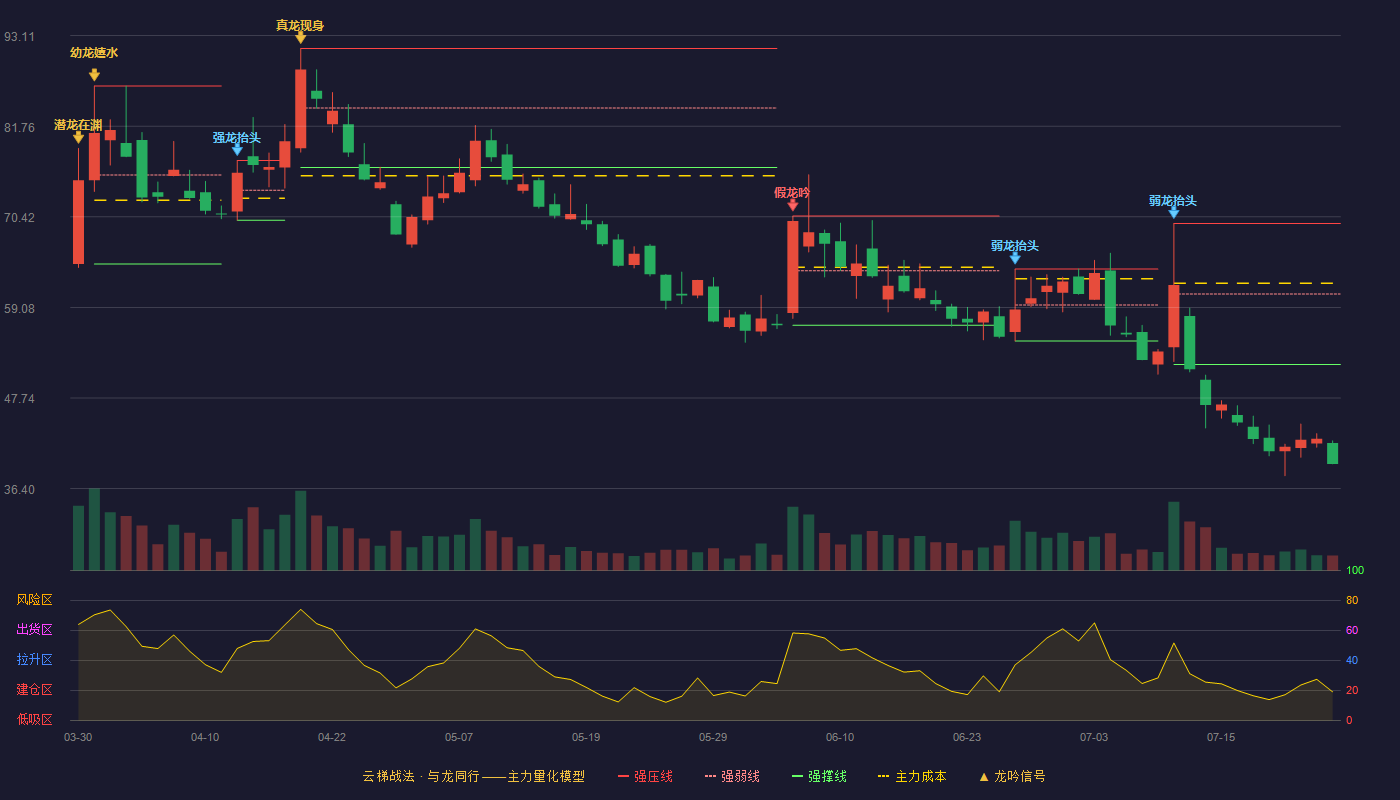Click the red arrow under 假龙吟
Viewport: 1400px width, 800px height.
click(793, 205)
